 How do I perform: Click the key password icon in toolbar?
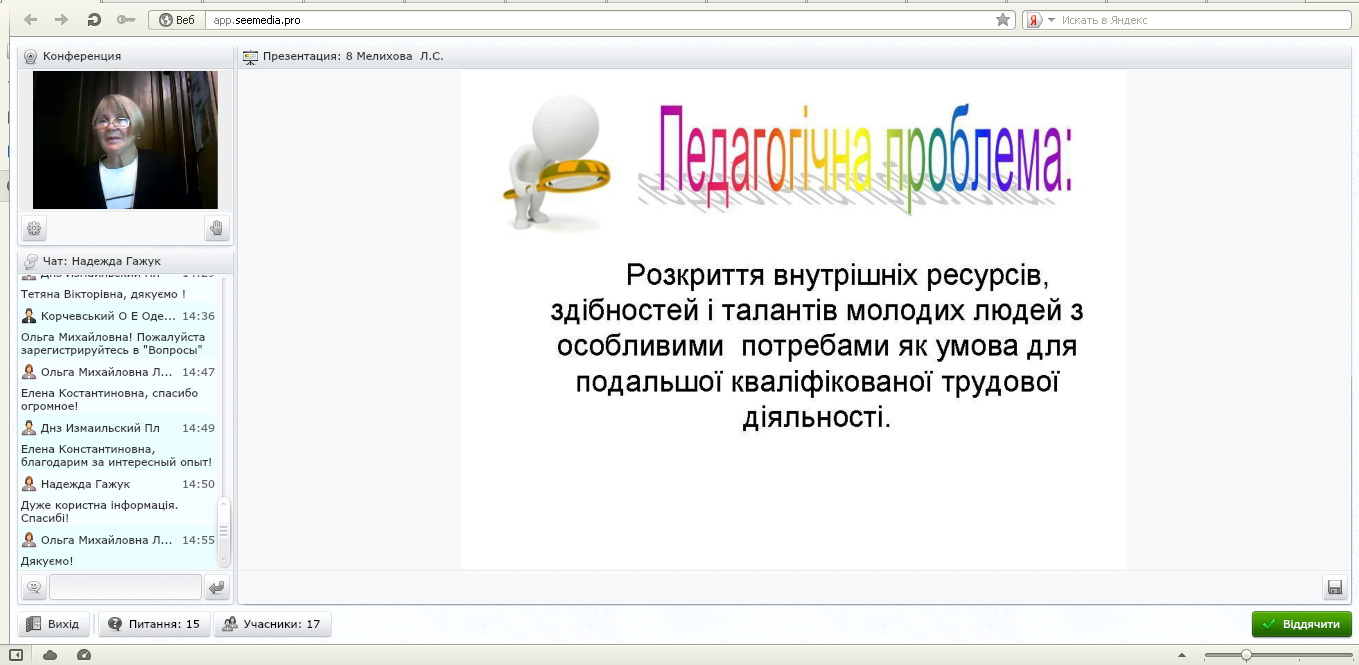[125, 20]
